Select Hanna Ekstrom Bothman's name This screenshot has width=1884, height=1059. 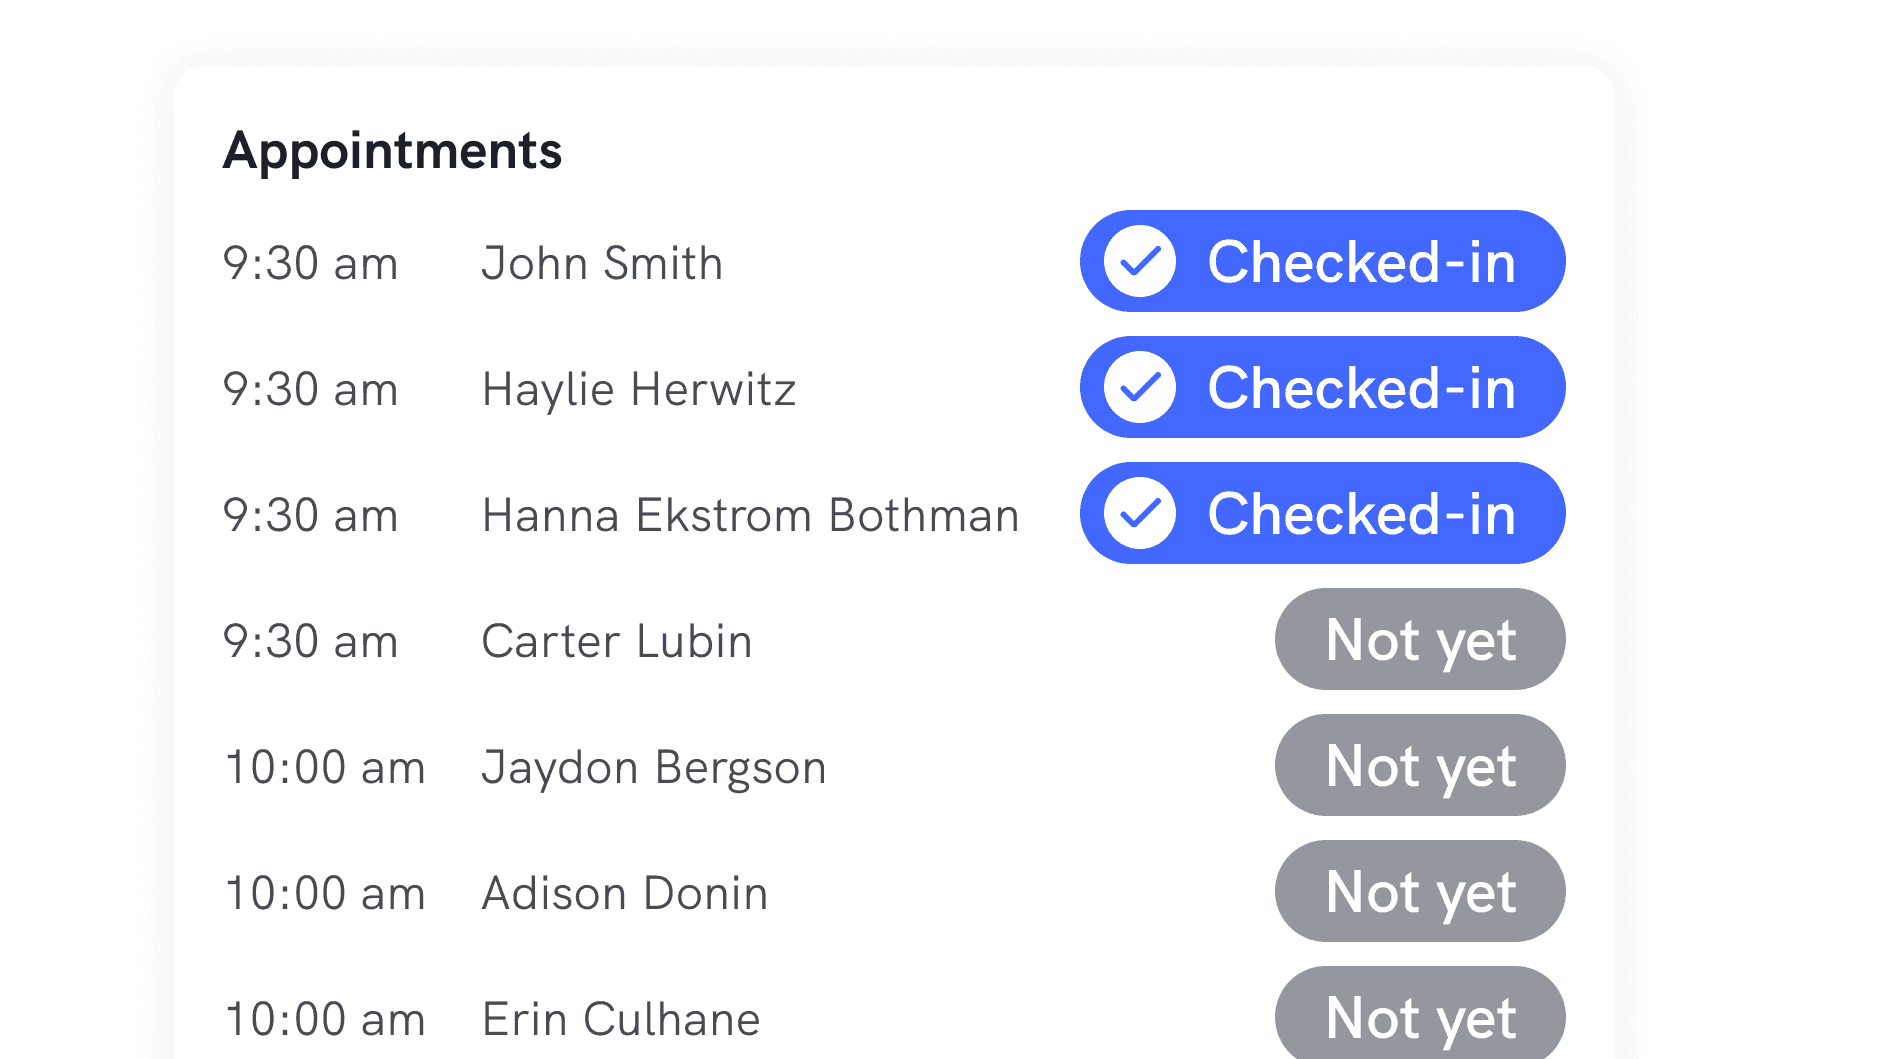coord(750,516)
